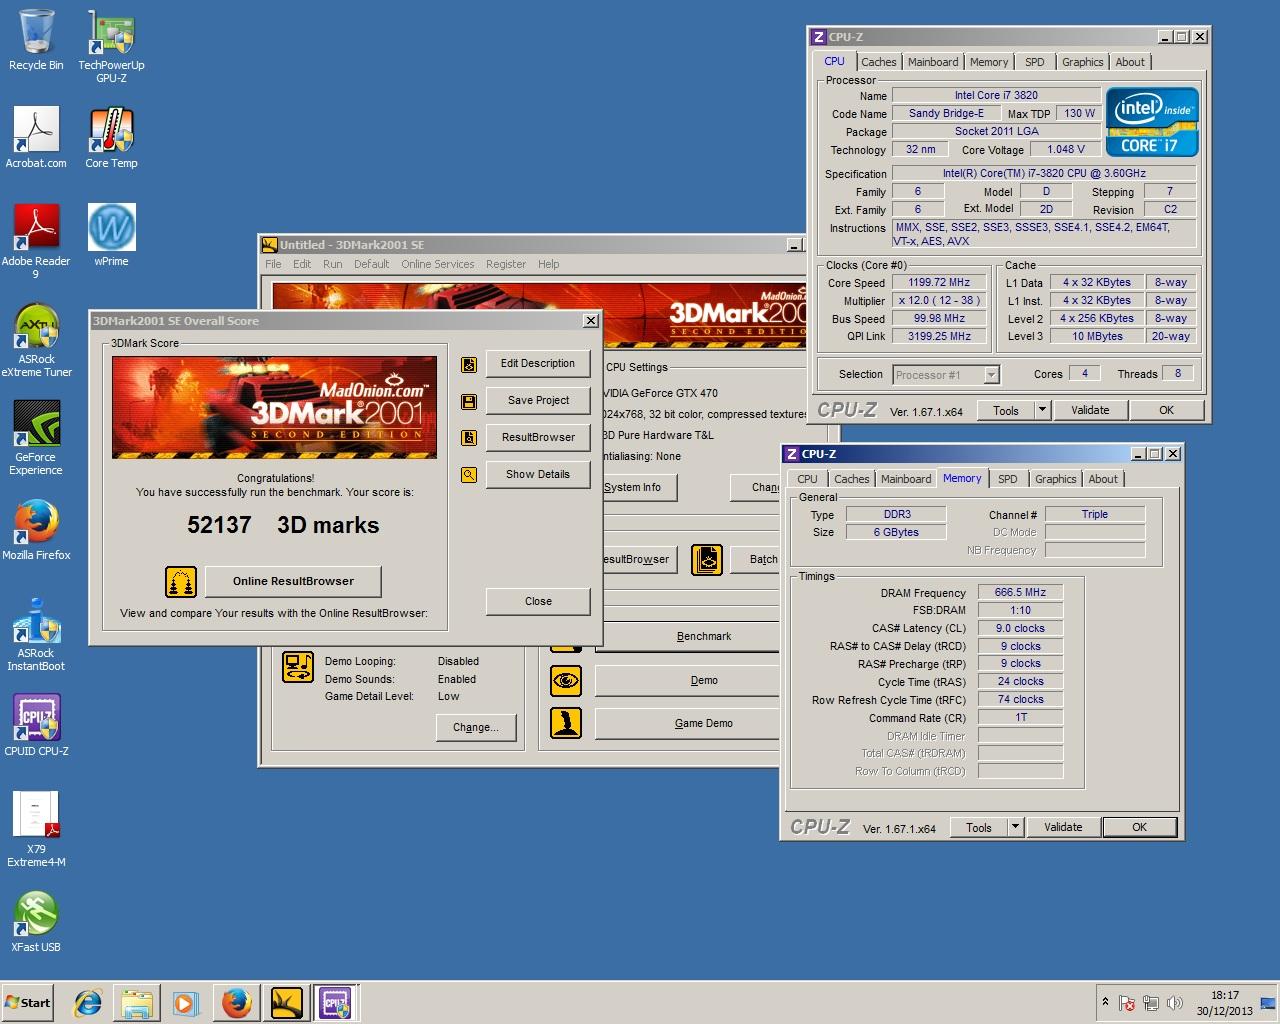Click the Show Details magnifier icon
The width and height of the screenshot is (1280, 1024).
(x=468, y=475)
